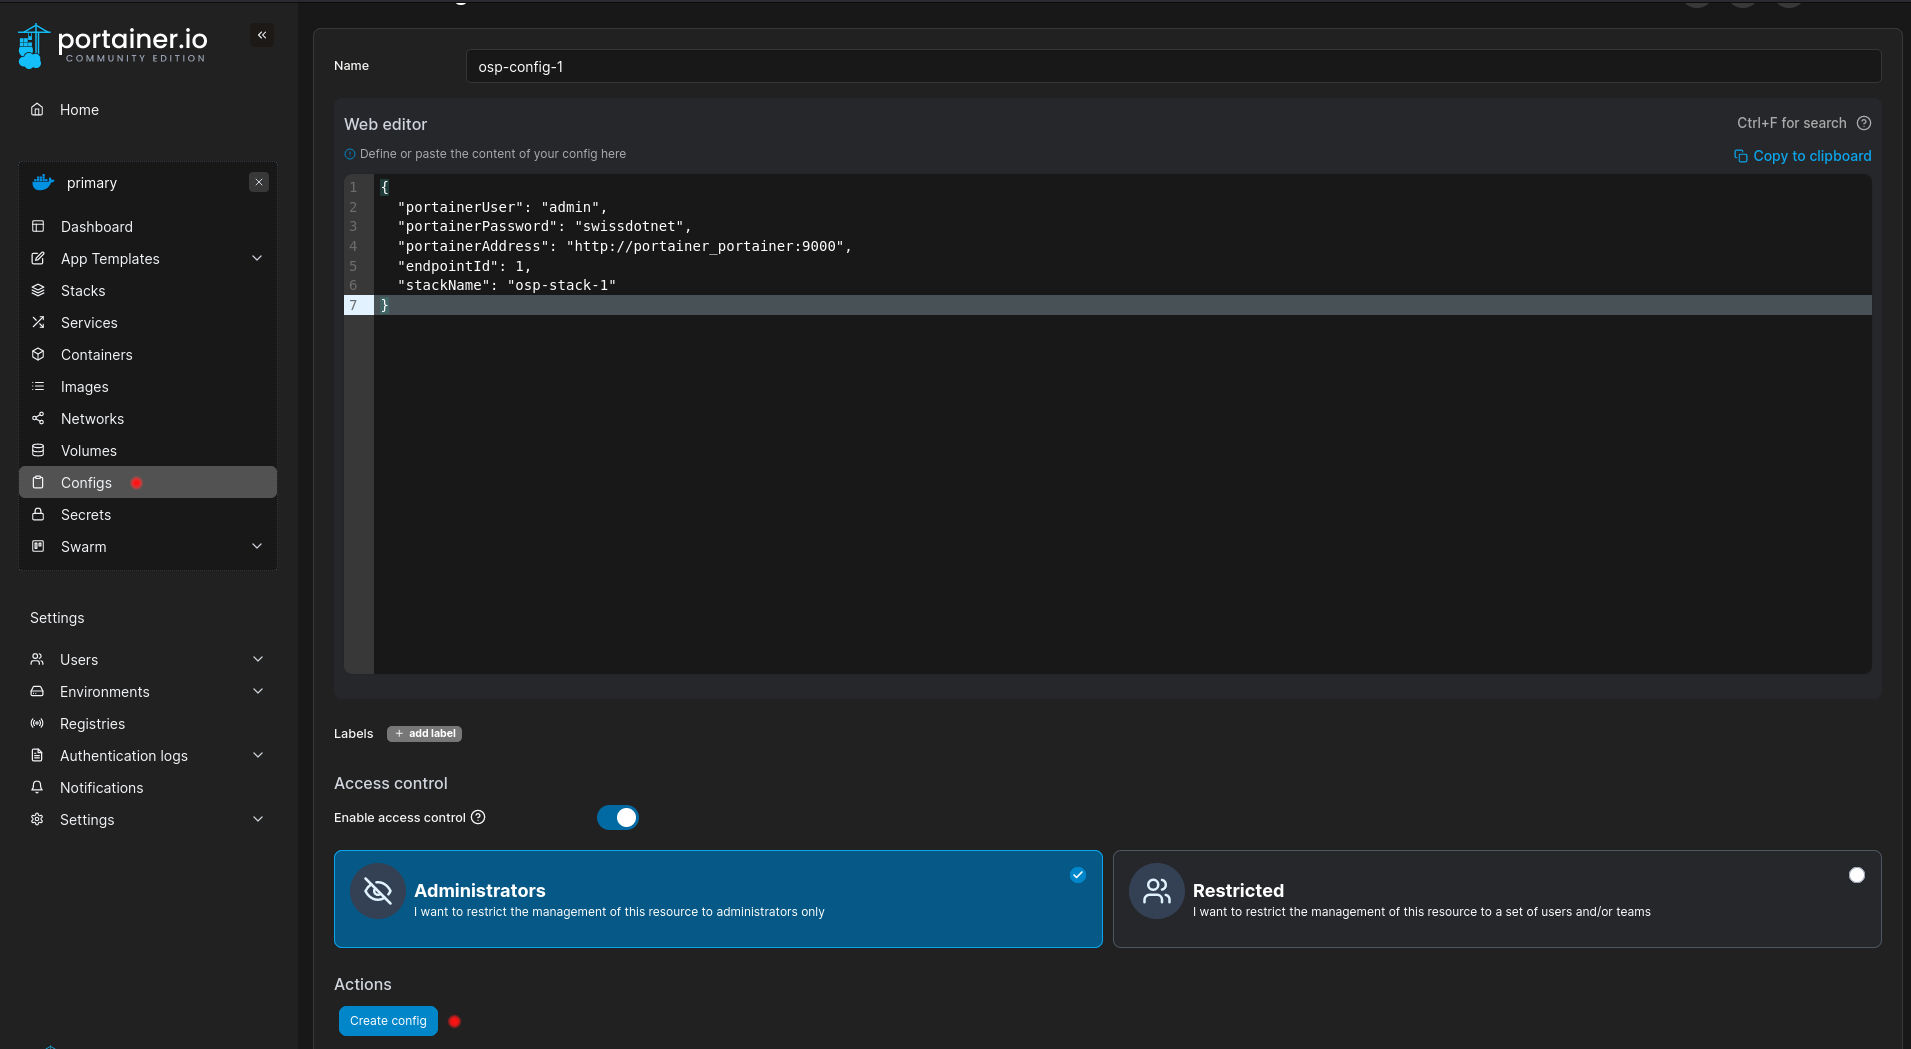Click the Create config button
The image size is (1911, 1049).
click(388, 1021)
